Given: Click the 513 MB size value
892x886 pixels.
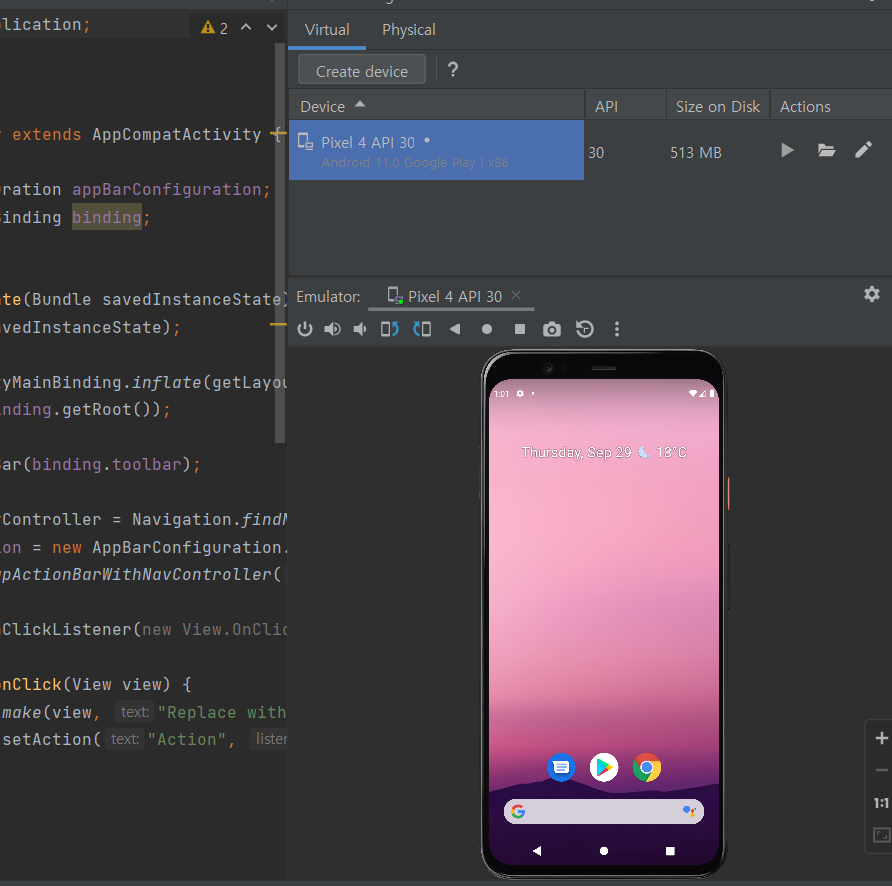Looking at the screenshot, I should coord(696,153).
